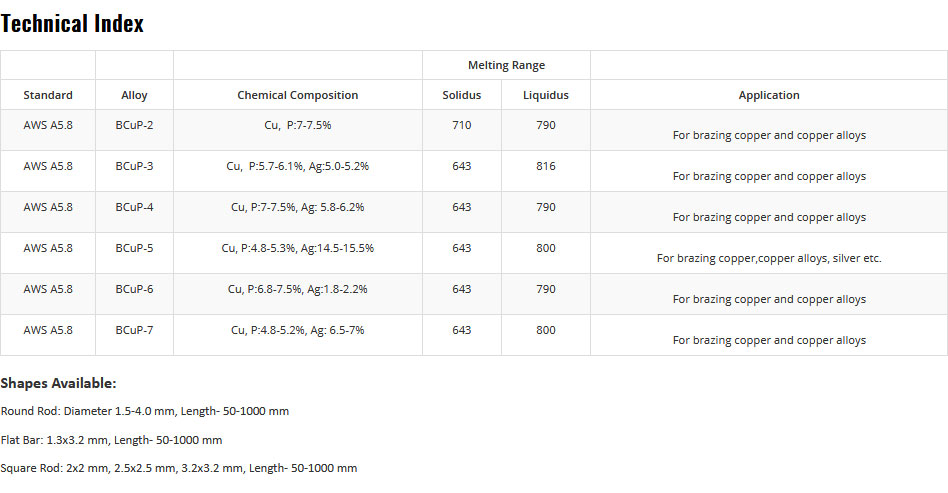Select the Solidus column header
The height and width of the screenshot is (493, 948).
coord(462,95)
